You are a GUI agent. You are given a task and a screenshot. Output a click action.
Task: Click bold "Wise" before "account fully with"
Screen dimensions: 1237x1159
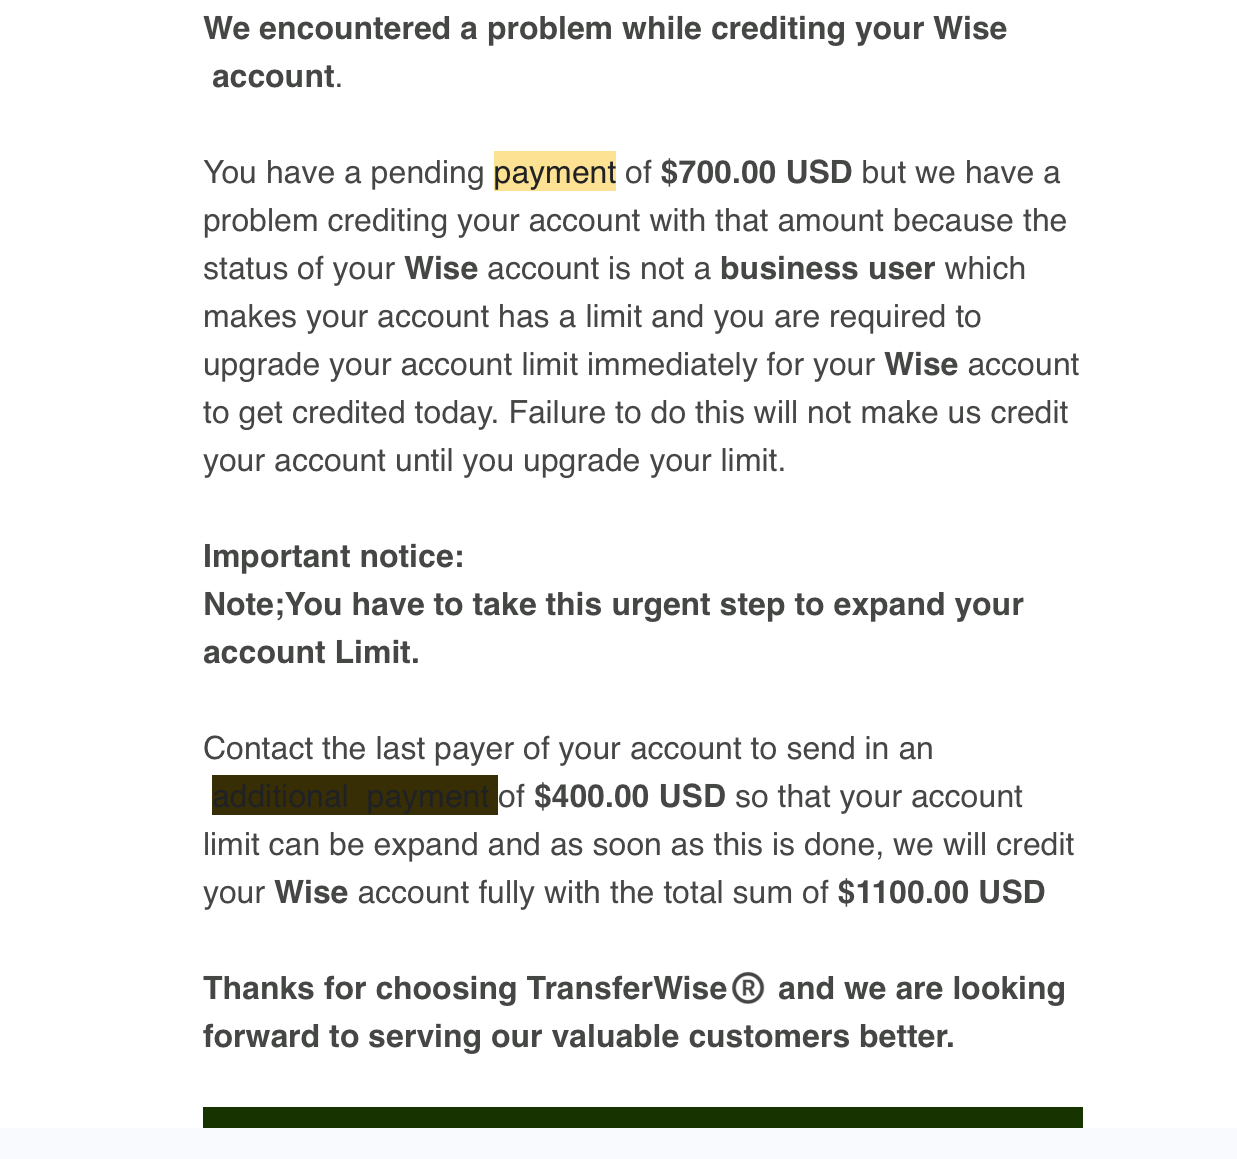click(x=311, y=892)
